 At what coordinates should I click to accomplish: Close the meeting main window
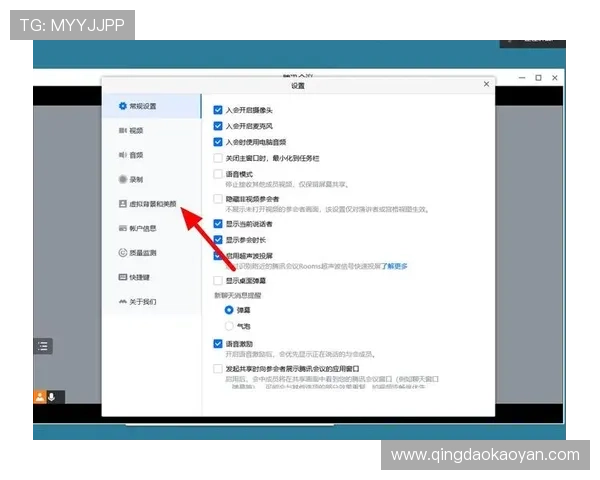[555, 78]
